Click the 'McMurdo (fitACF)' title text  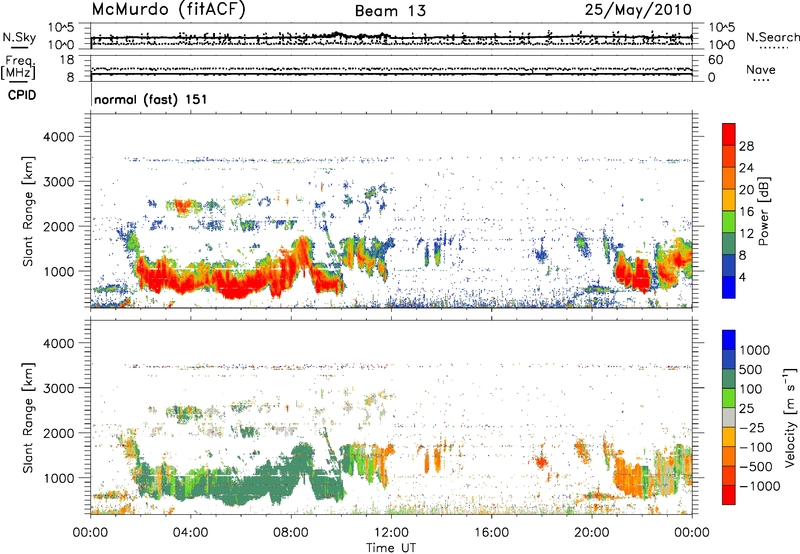coord(168,10)
